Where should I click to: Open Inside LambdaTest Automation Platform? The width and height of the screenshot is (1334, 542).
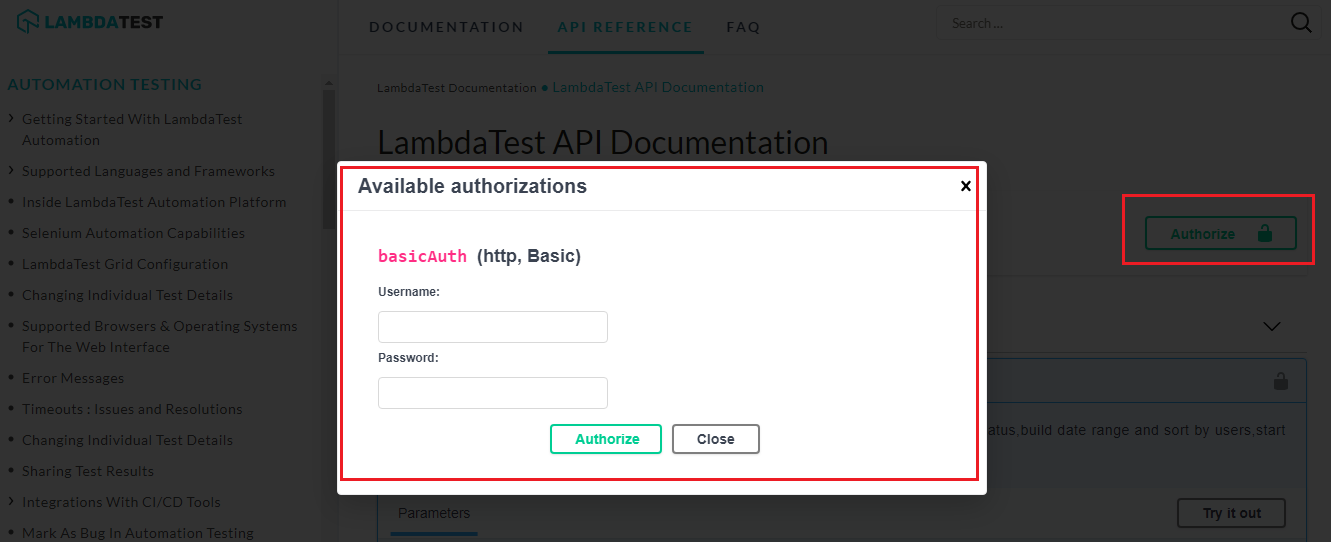click(154, 202)
